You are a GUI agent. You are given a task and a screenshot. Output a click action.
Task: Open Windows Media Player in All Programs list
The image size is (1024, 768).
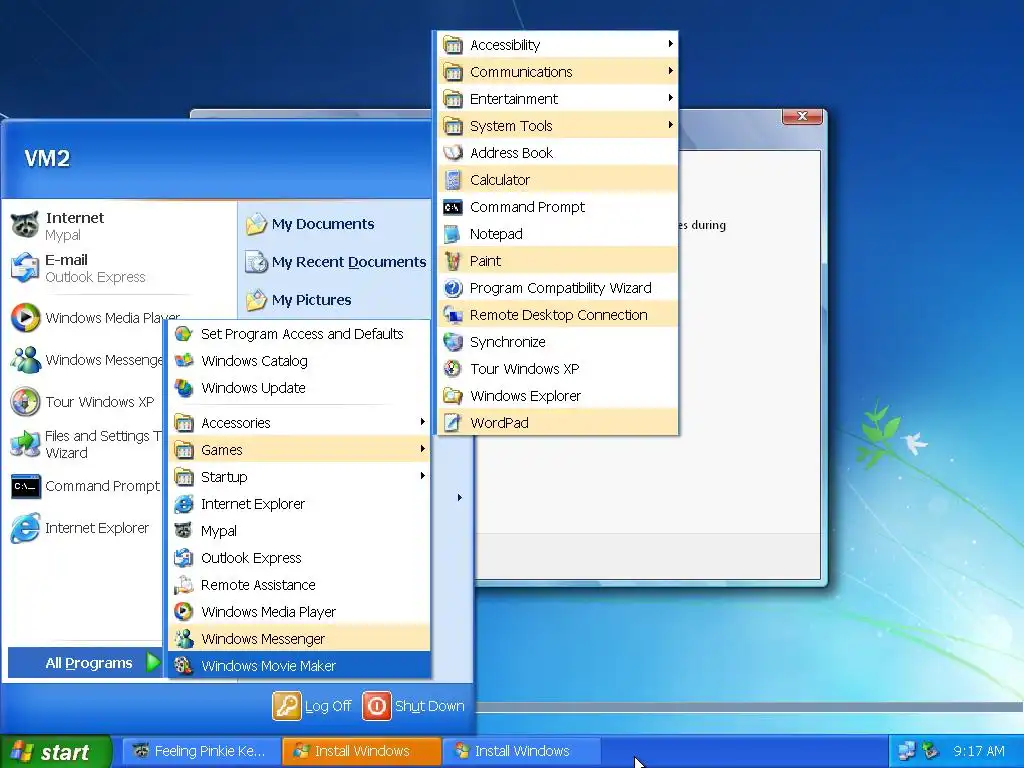tap(300, 612)
